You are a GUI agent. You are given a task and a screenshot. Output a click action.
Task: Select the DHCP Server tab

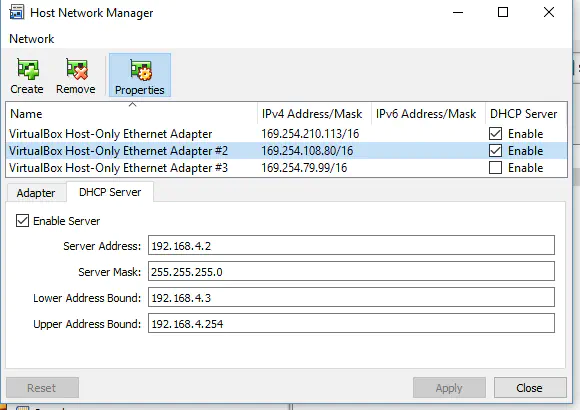pyautogui.click(x=110, y=192)
